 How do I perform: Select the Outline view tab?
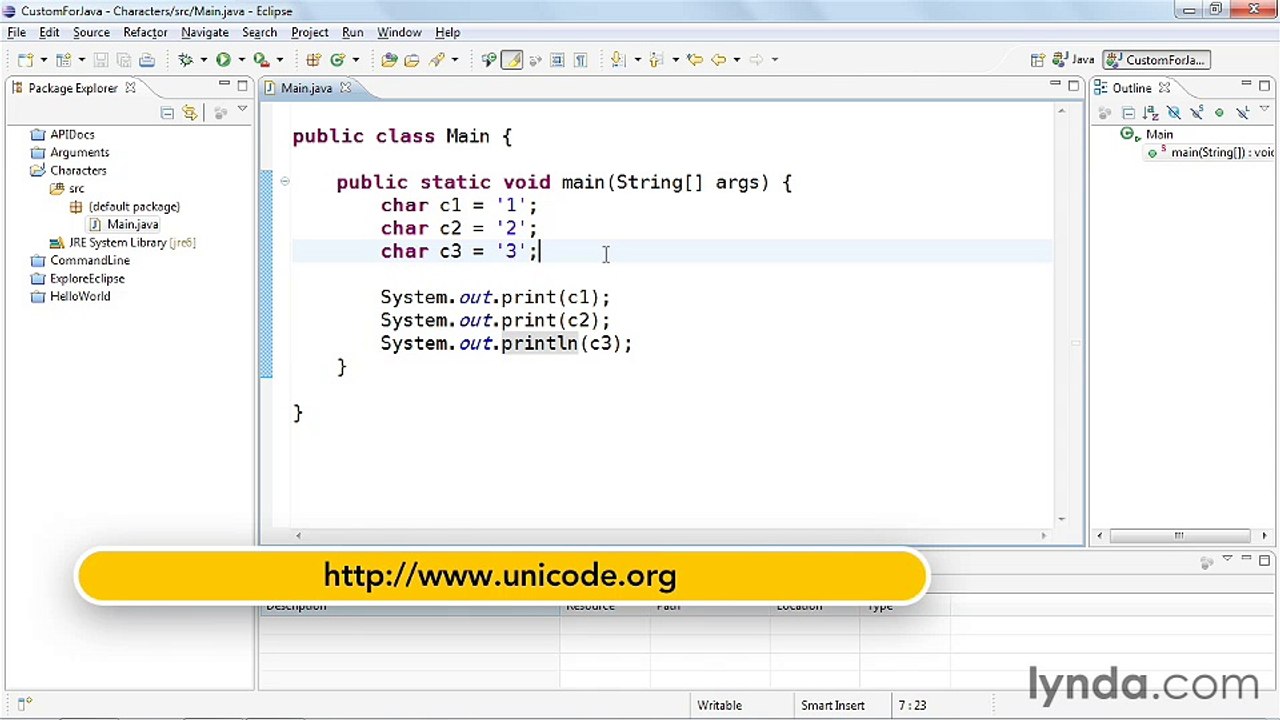[x=1133, y=88]
